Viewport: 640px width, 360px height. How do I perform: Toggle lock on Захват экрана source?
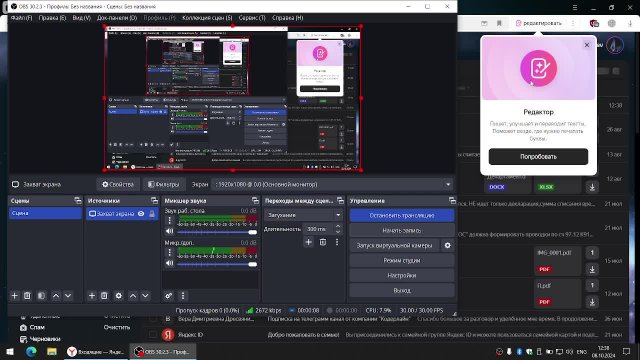coord(152,213)
